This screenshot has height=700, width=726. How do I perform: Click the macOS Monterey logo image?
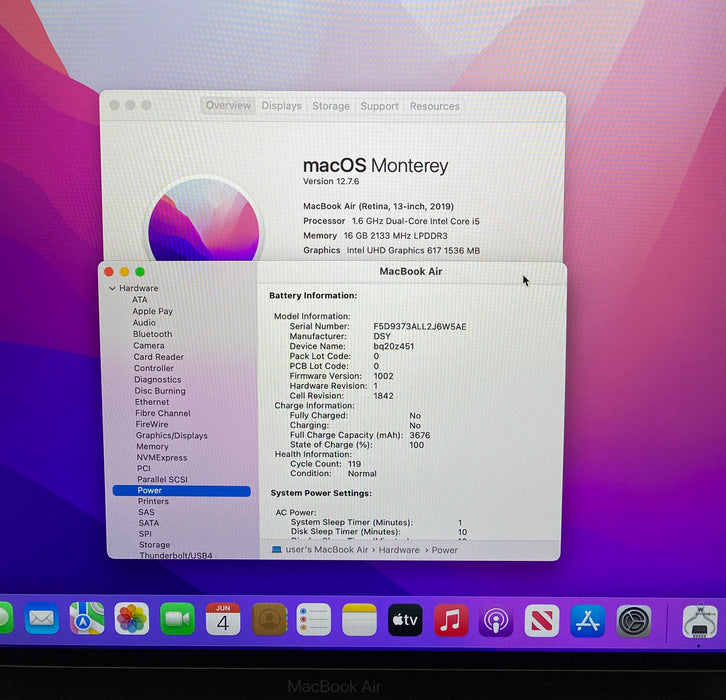[x=204, y=219]
